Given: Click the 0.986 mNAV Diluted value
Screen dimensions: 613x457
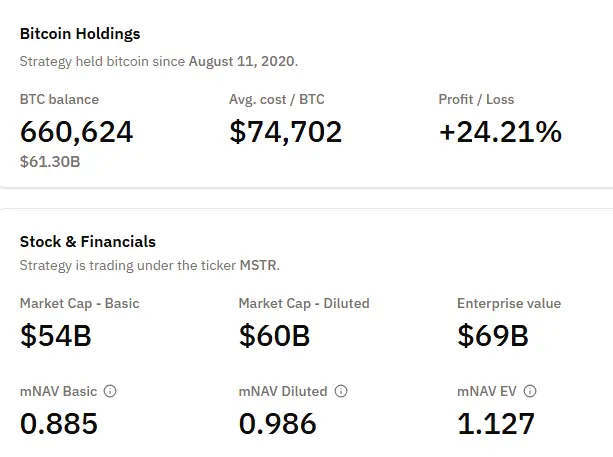Looking at the screenshot, I should pyautogui.click(x=278, y=424).
